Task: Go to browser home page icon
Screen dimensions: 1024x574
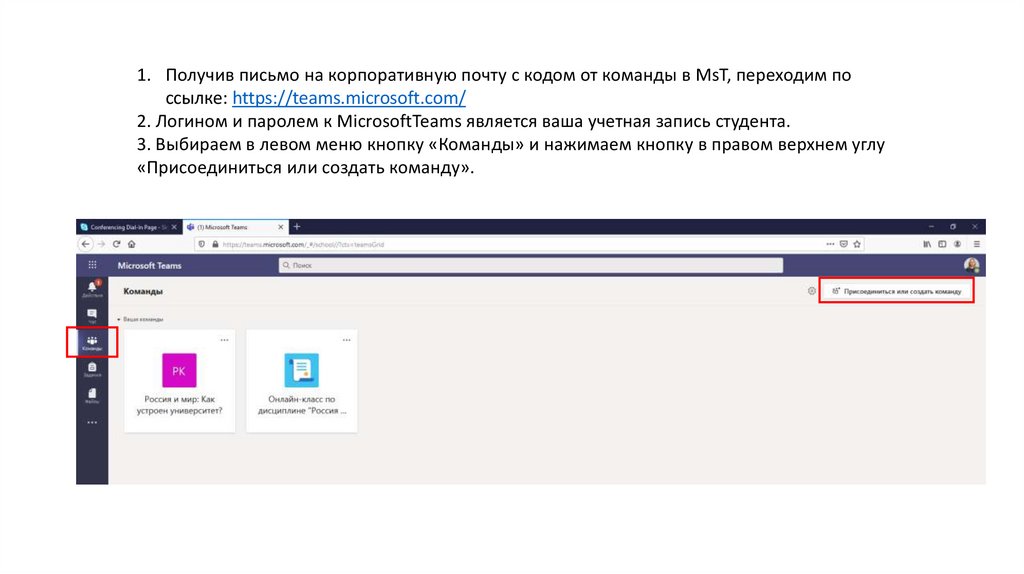Action: pyautogui.click(x=132, y=244)
